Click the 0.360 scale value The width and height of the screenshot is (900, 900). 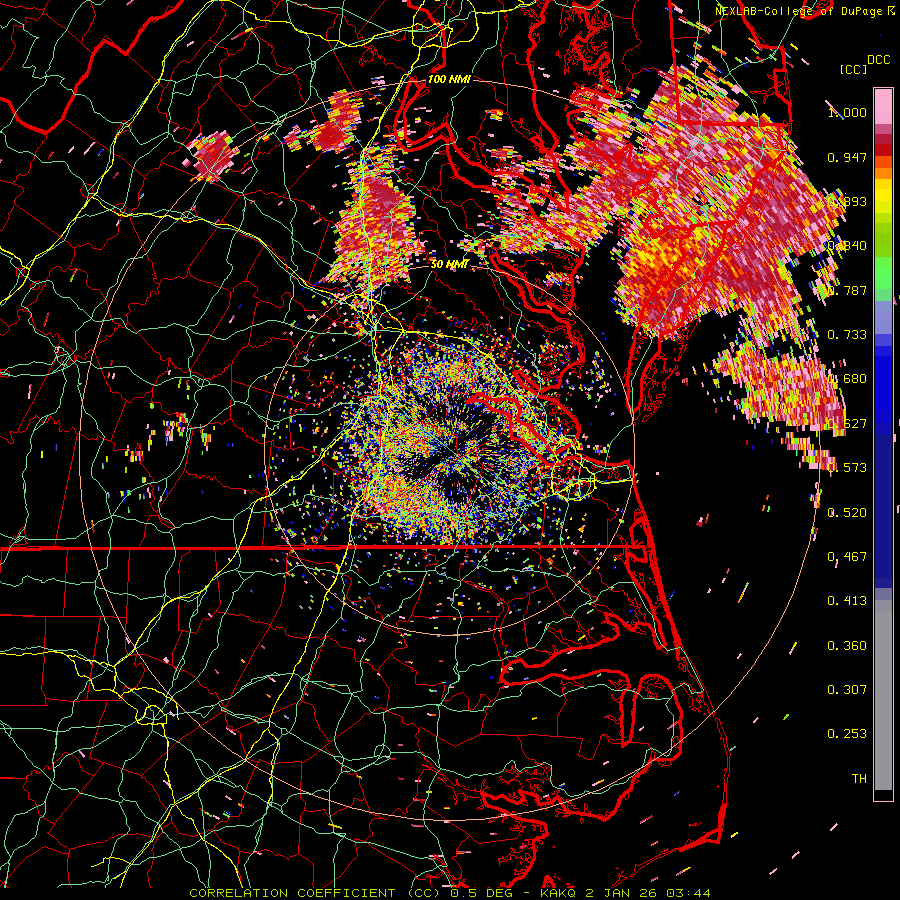[x=847, y=646]
